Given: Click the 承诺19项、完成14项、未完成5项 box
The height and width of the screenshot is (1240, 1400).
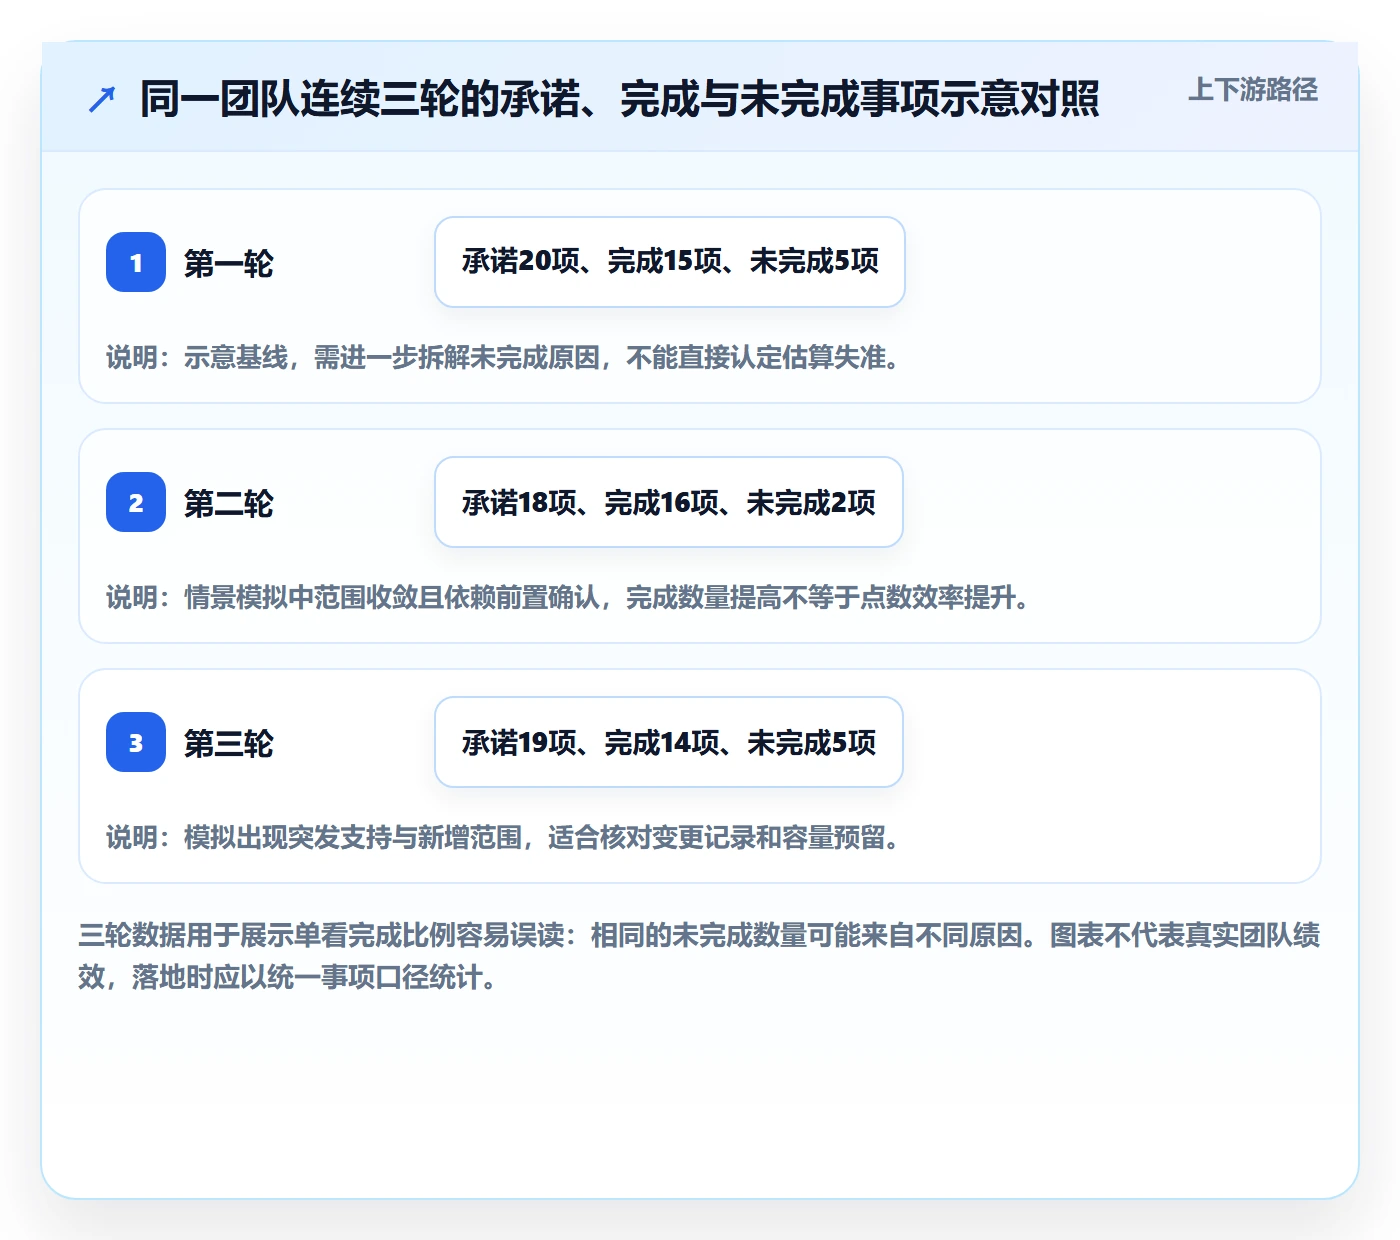Looking at the screenshot, I should tap(669, 742).
